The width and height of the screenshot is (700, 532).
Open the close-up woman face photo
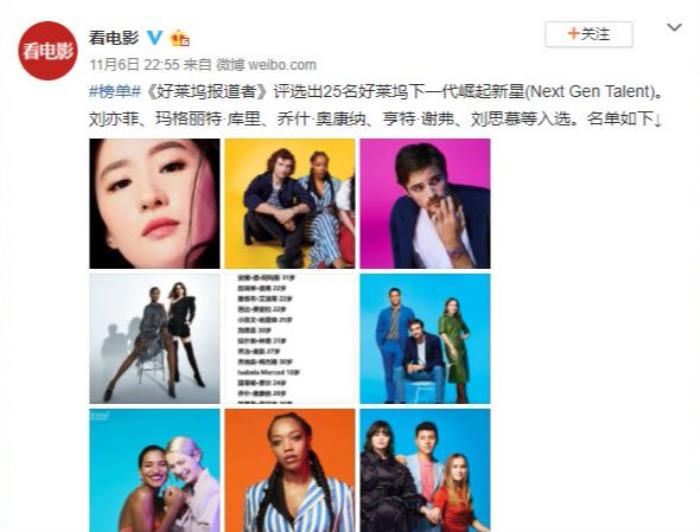[x=154, y=204]
